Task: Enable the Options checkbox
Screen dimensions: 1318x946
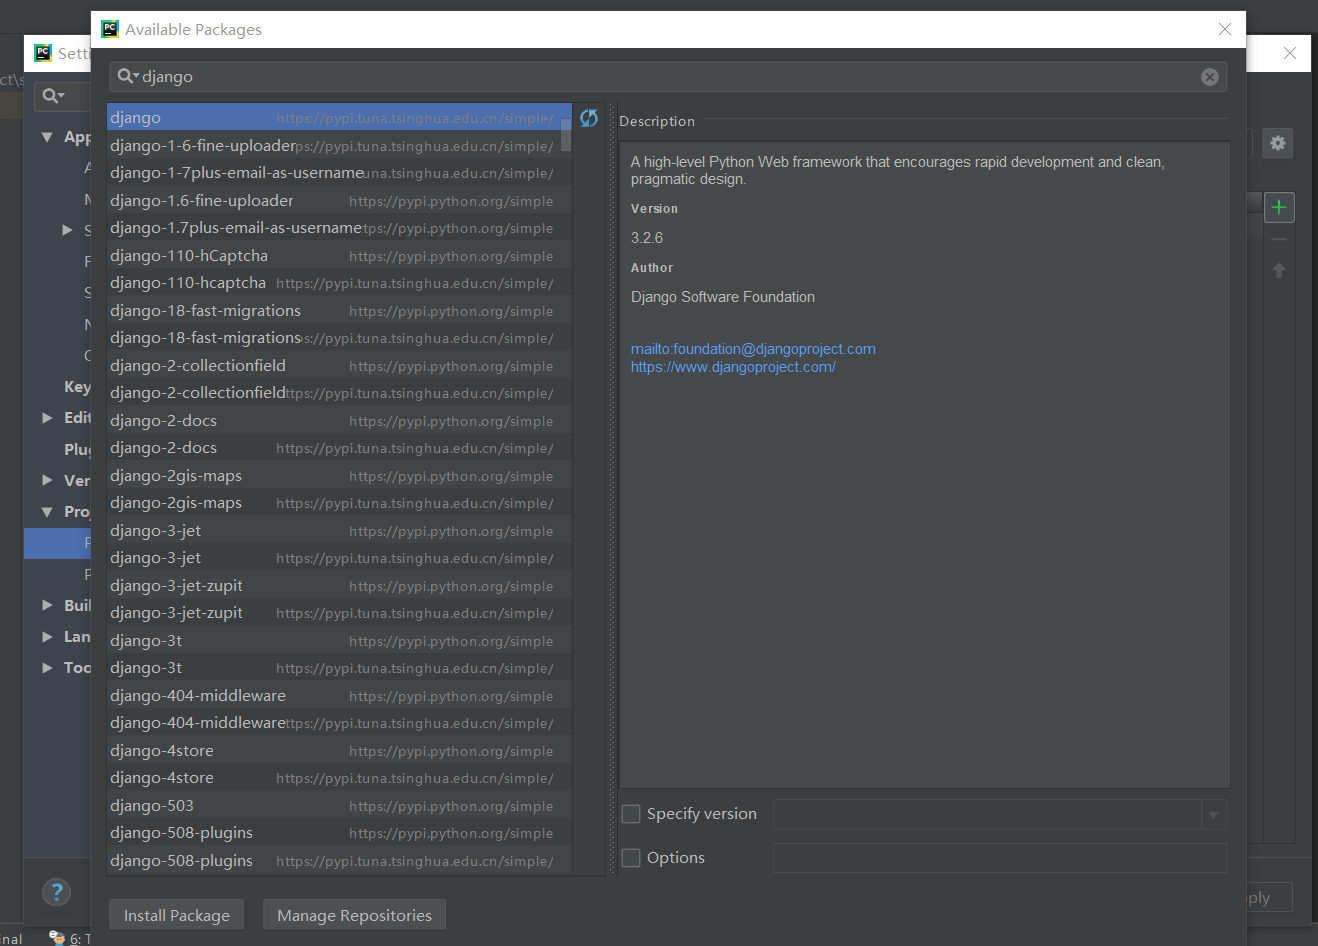Action: pyautogui.click(x=631, y=858)
